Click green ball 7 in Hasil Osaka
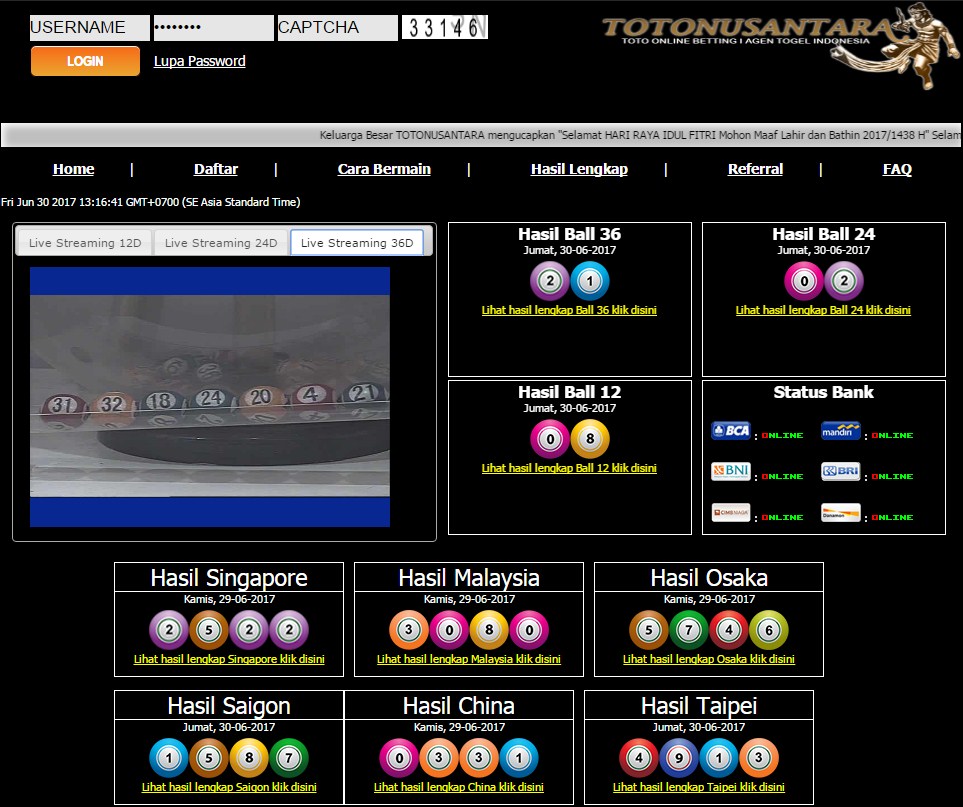This screenshot has height=807, width=963. [688, 630]
